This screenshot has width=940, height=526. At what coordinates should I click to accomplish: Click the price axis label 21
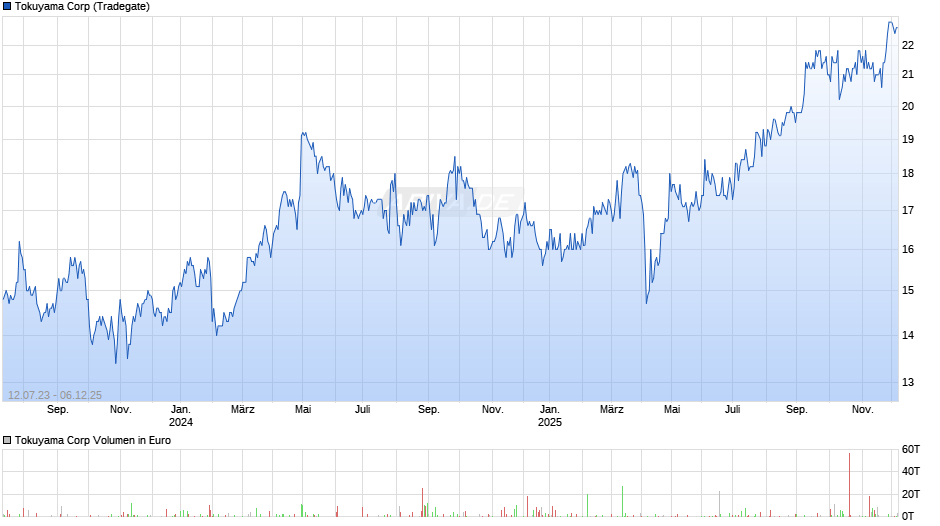[908, 75]
